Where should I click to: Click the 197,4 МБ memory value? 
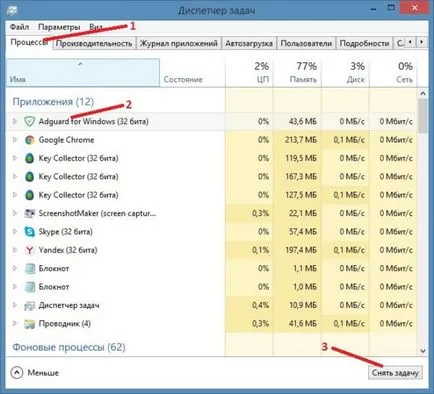pos(301,250)
